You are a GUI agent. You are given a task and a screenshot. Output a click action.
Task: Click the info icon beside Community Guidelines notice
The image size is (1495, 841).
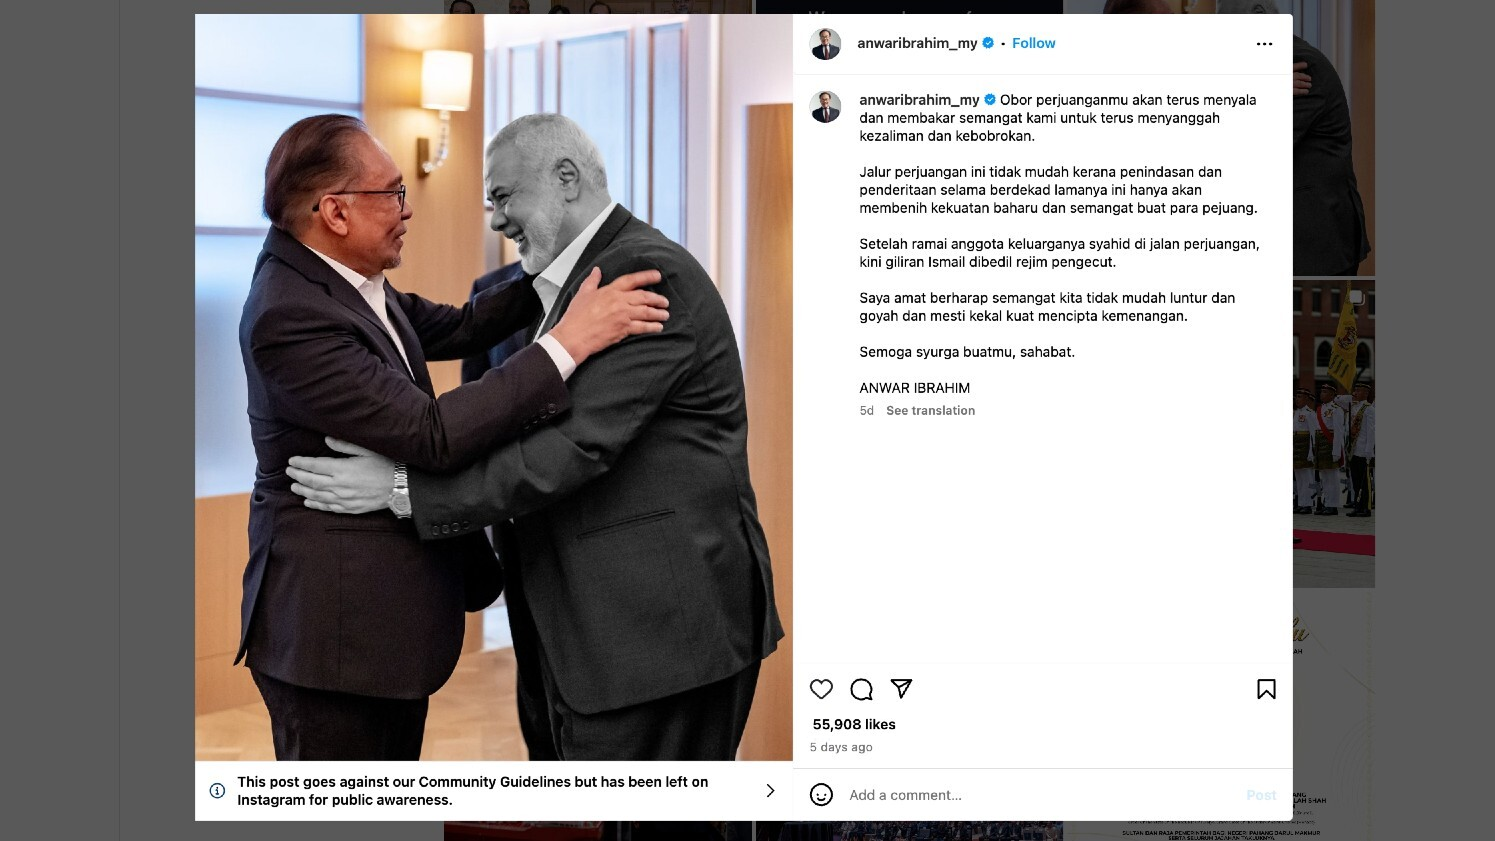(217, 791)
